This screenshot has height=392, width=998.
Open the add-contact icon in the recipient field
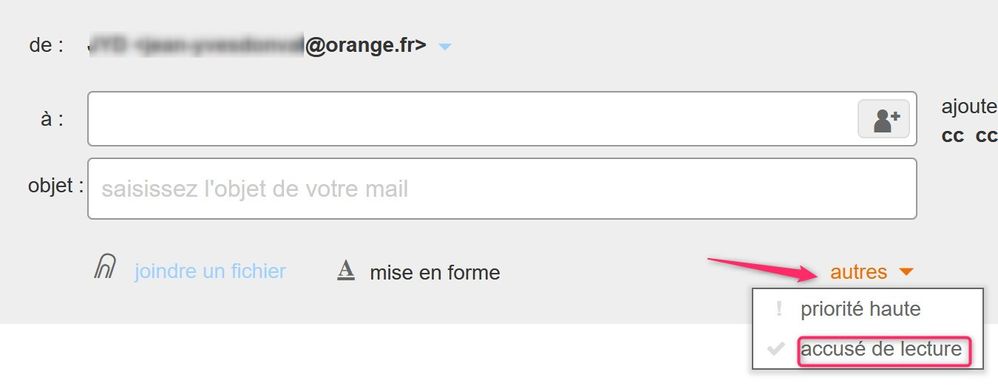pos(883,119)
